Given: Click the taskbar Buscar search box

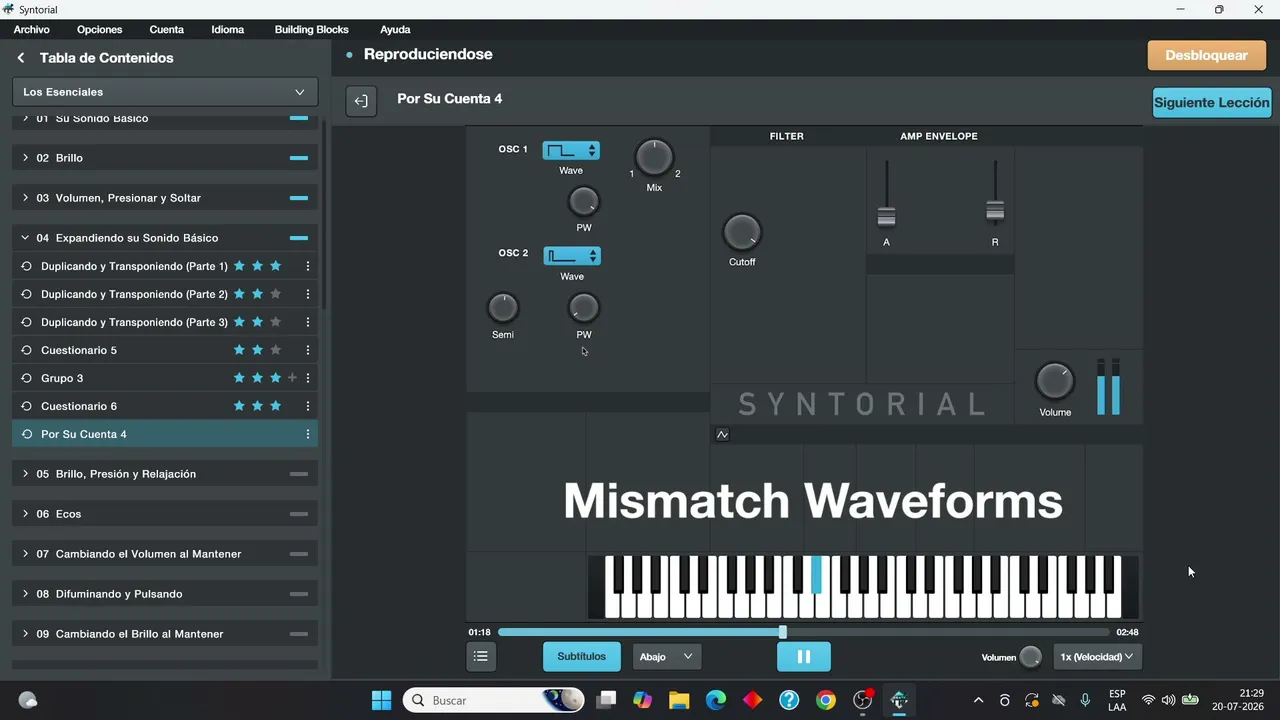Looking at the screenshot, I should tap(494, 700).
